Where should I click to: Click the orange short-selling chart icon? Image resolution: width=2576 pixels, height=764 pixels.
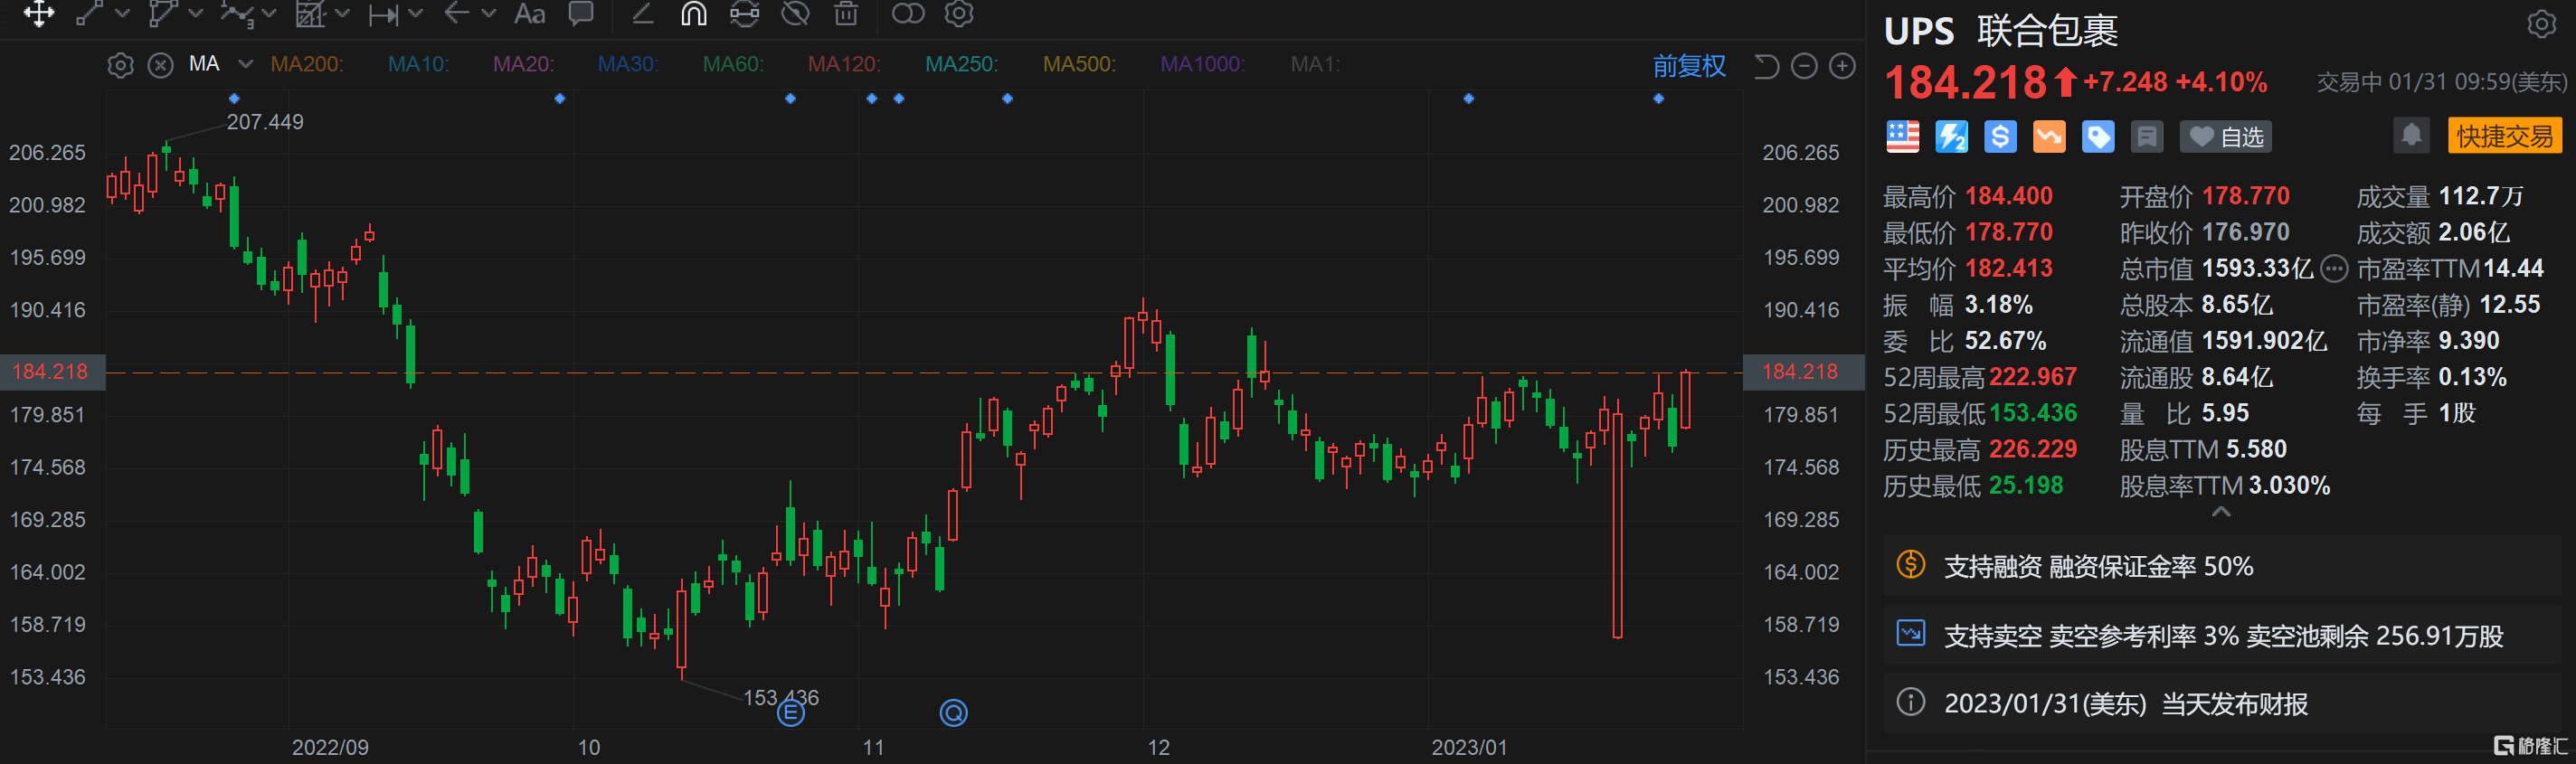2049,137
